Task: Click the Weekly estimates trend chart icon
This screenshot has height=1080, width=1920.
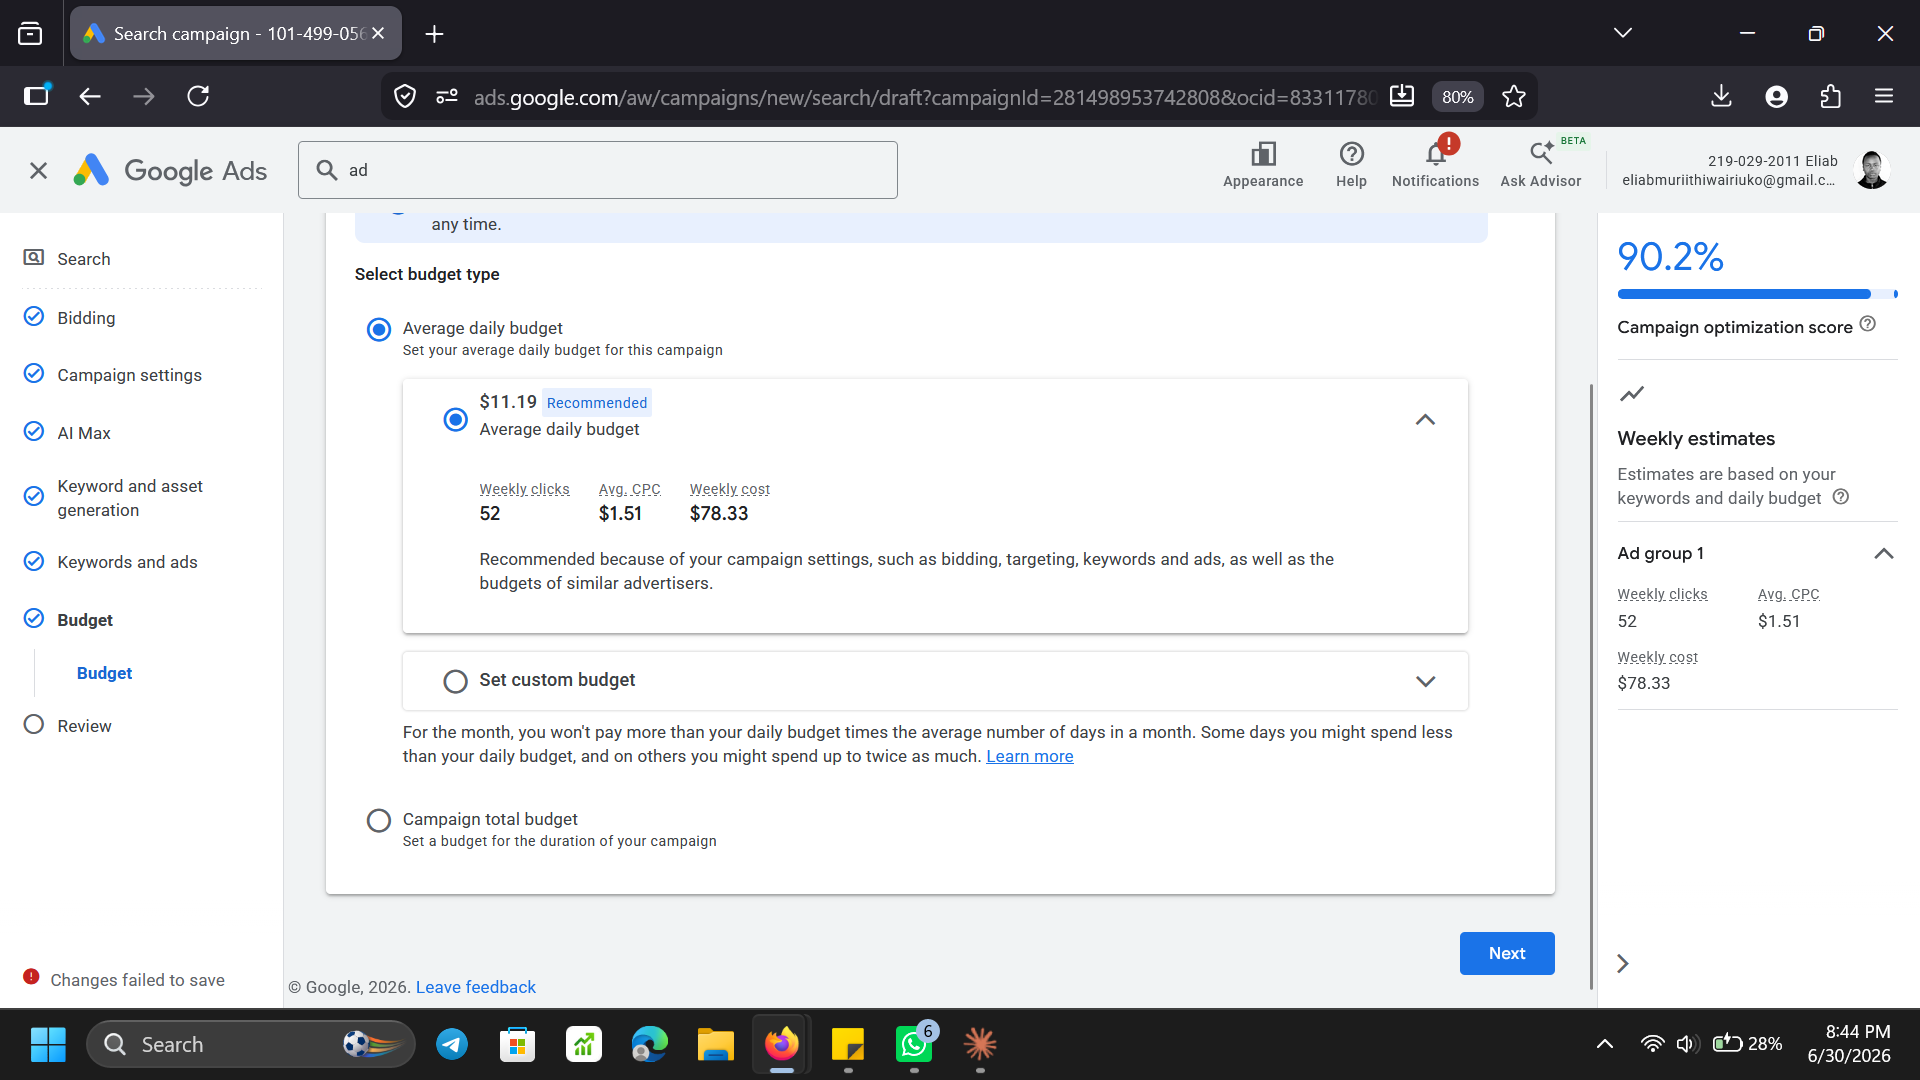Action: pyautogui.click(x=1632, y=394)
